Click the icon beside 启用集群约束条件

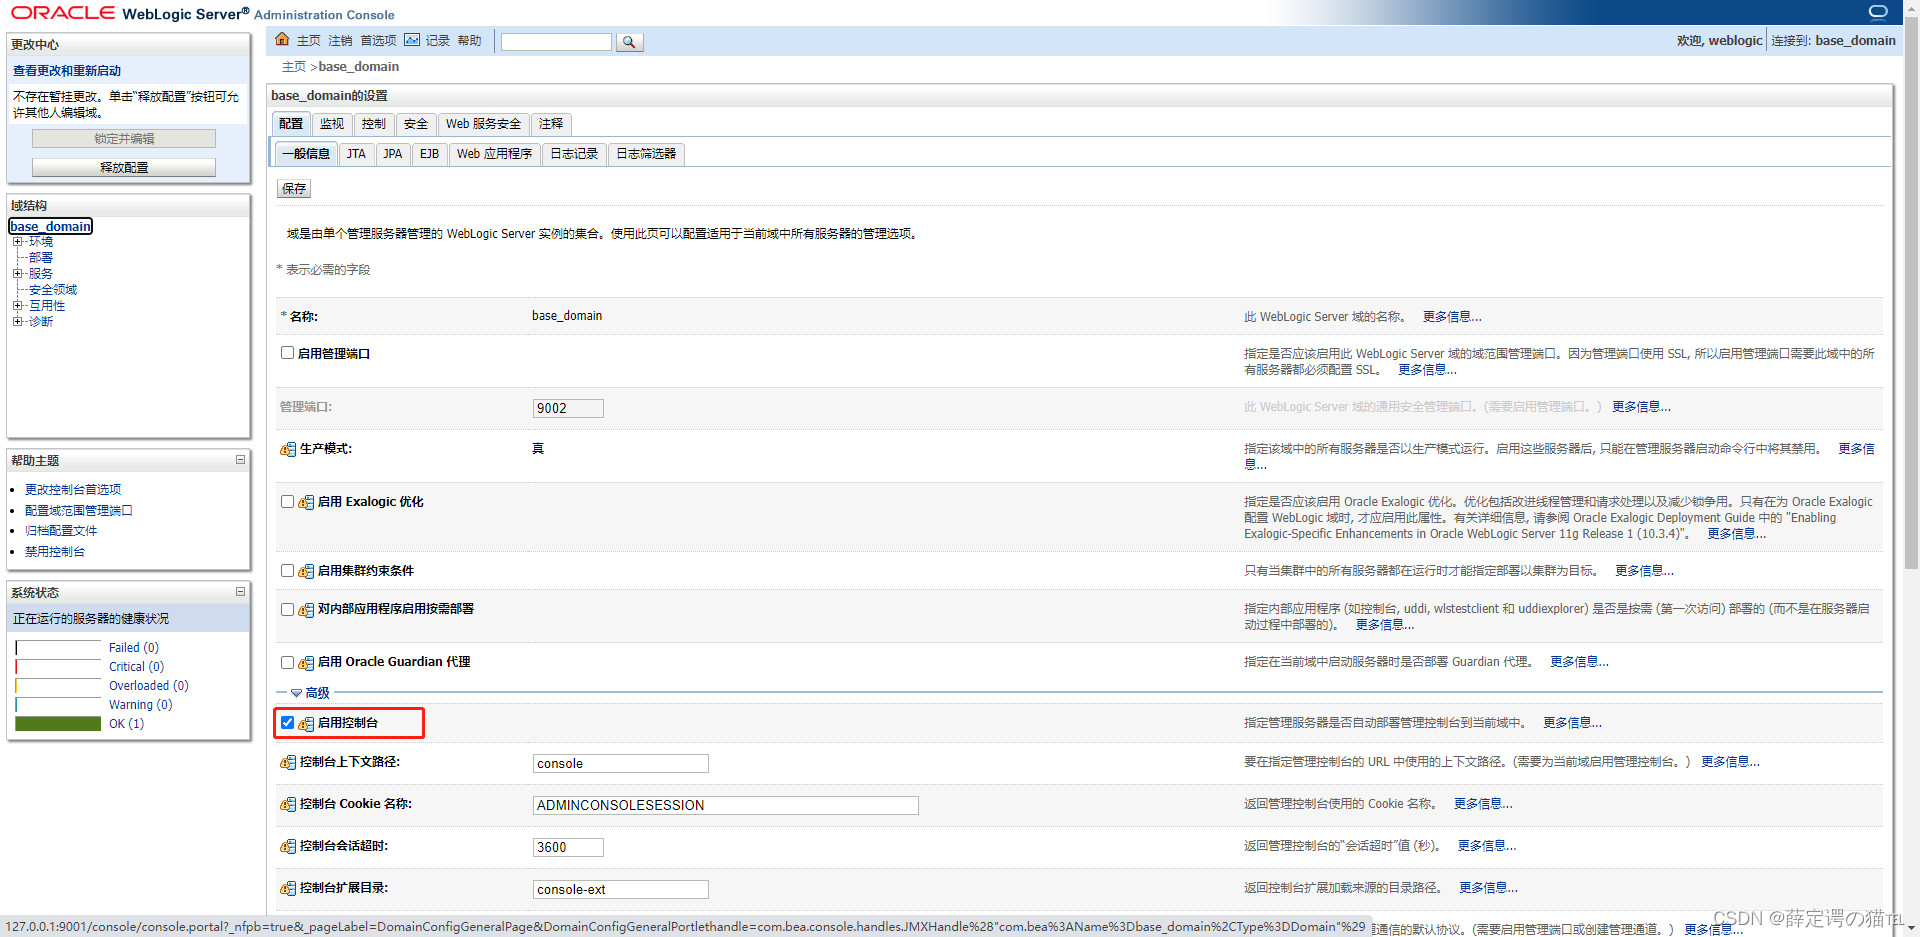pyautogui.click(x=306, y=571)
